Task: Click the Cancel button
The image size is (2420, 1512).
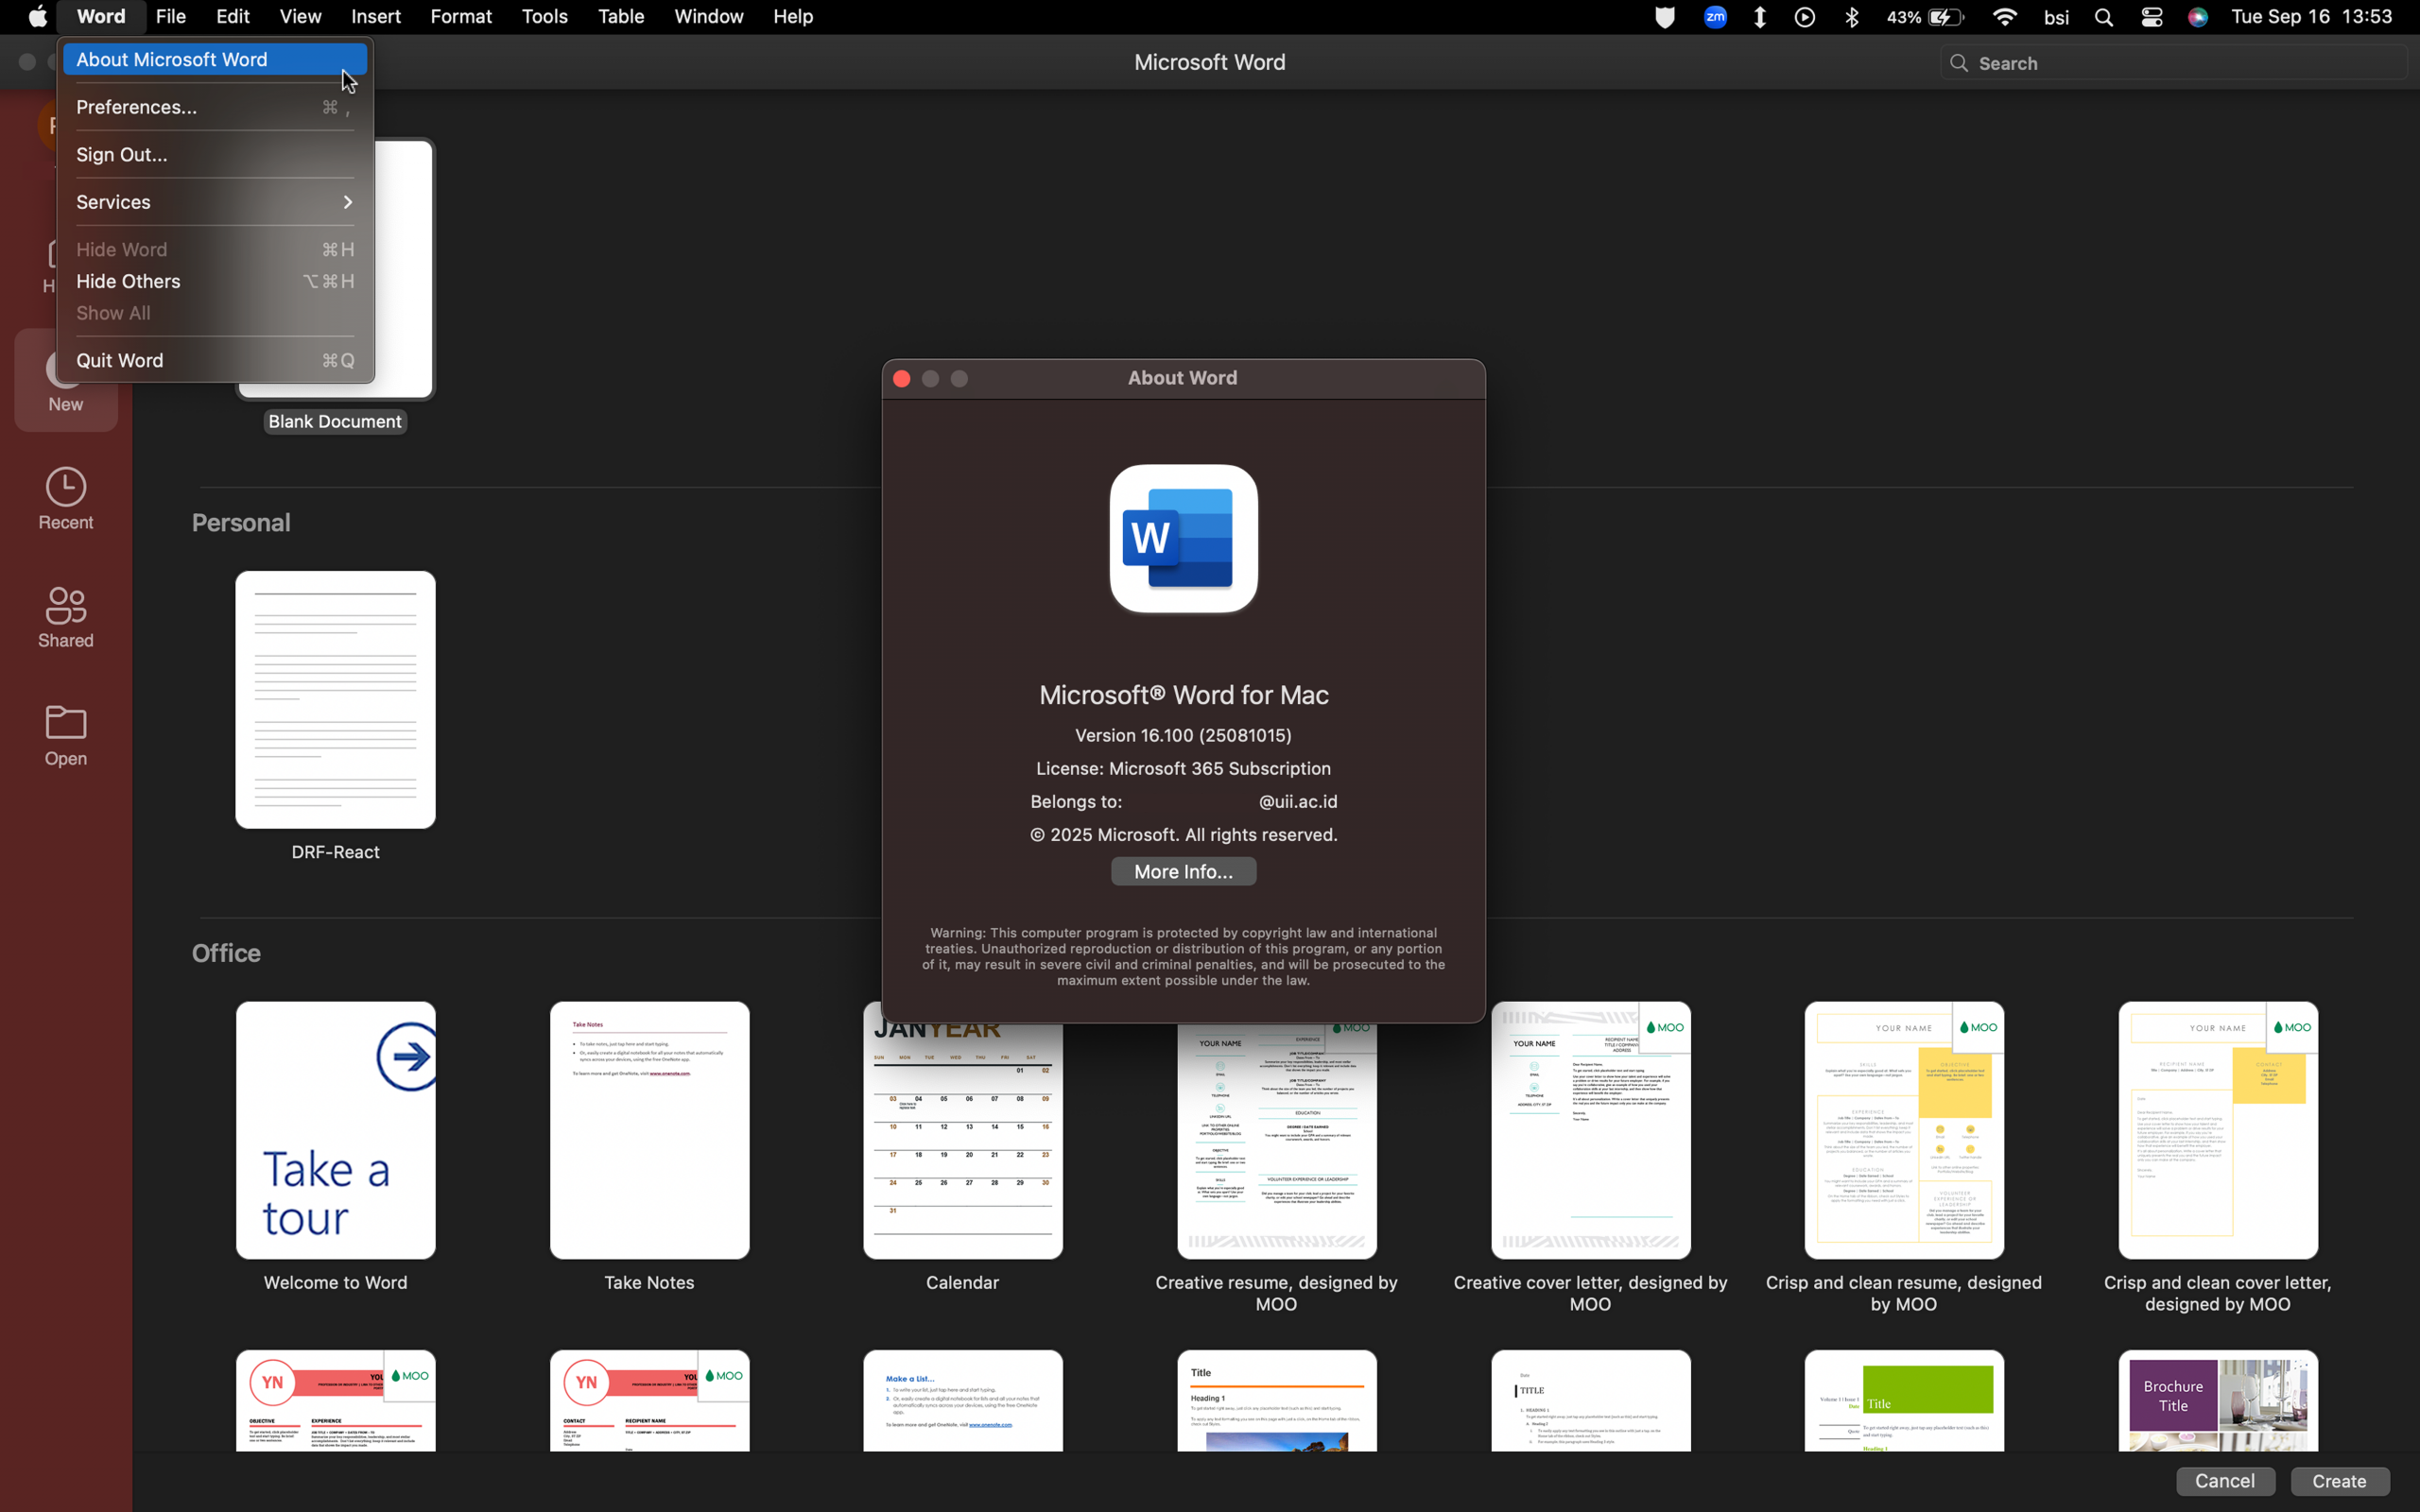Action: coord(2225,1481)
